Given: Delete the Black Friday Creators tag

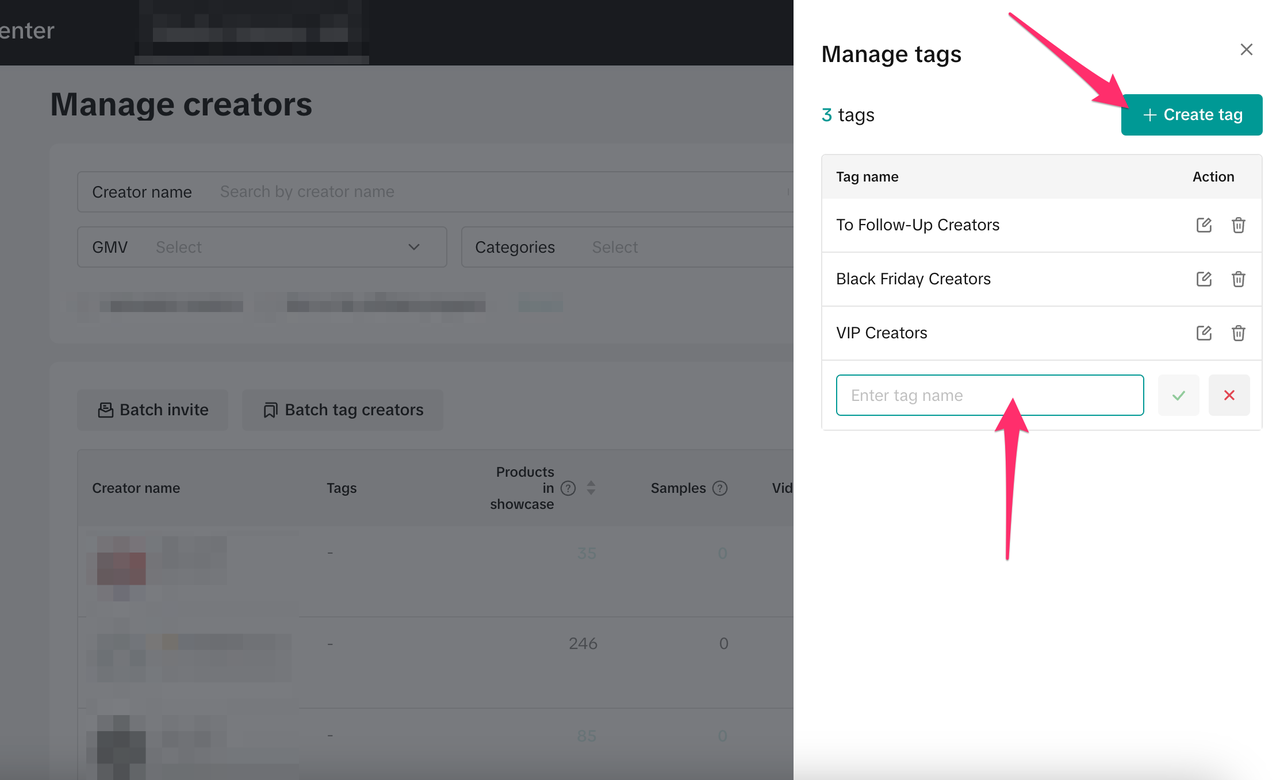Looking at the screenshot, I should [1238, 279].
